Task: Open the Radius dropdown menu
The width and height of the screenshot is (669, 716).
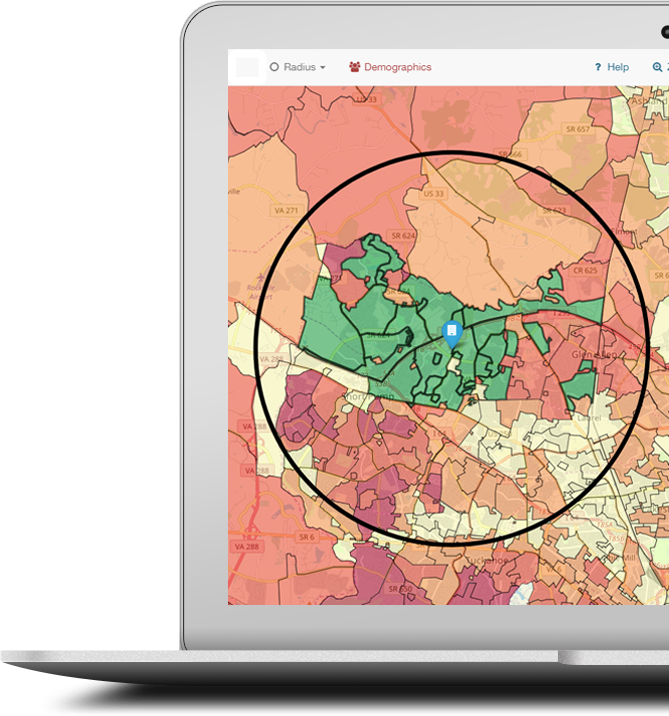Action: tap(298, 67)
